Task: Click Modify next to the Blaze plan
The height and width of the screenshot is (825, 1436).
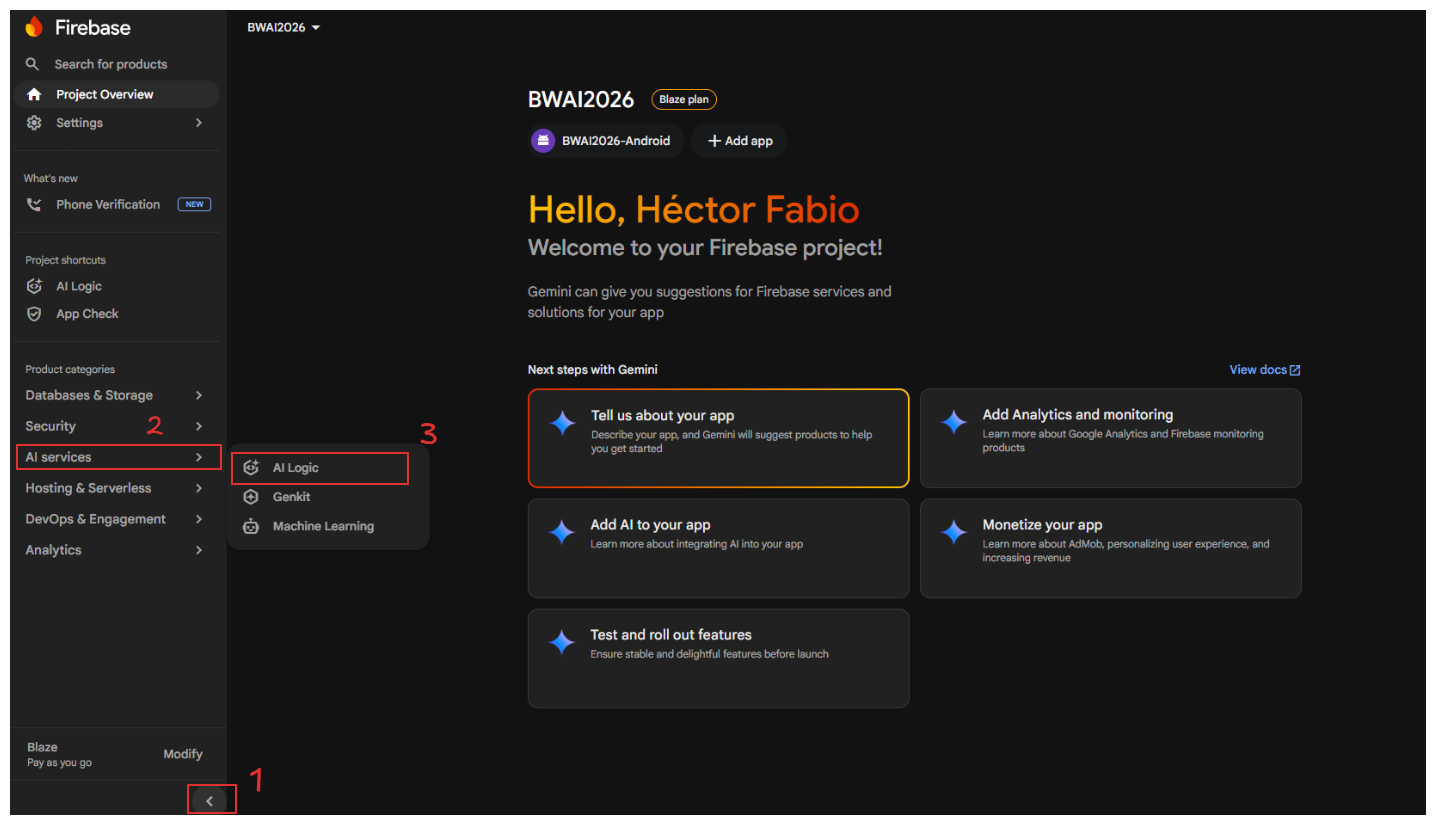Action: tap(183, 754)
